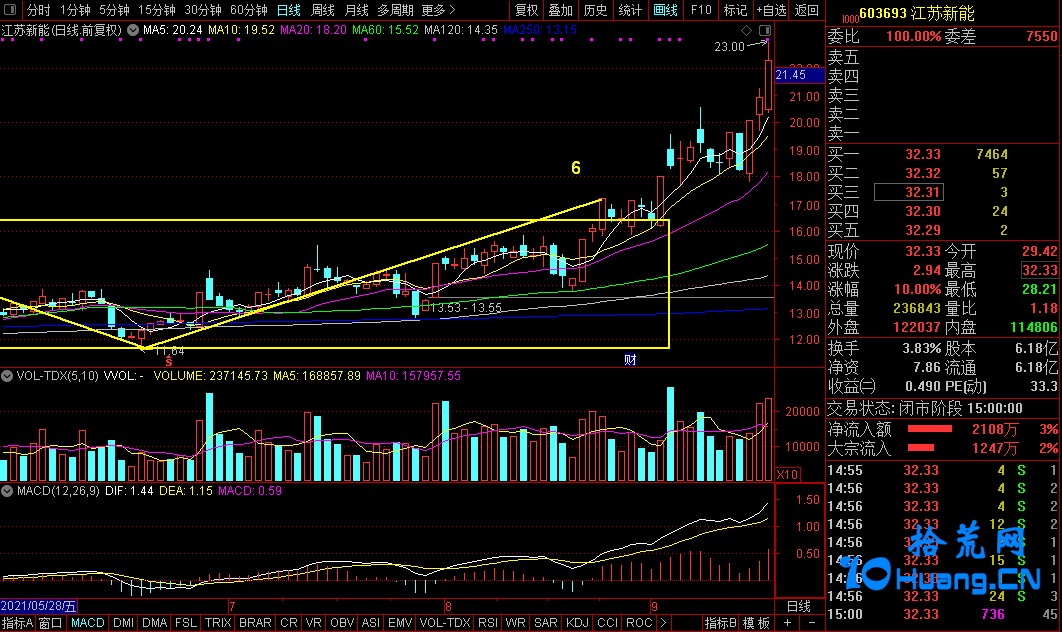Image resolution: width=1062 pixels, height=632 pixels.
Task: Select the KDJ indicator tab
Action: pos(577,623)
